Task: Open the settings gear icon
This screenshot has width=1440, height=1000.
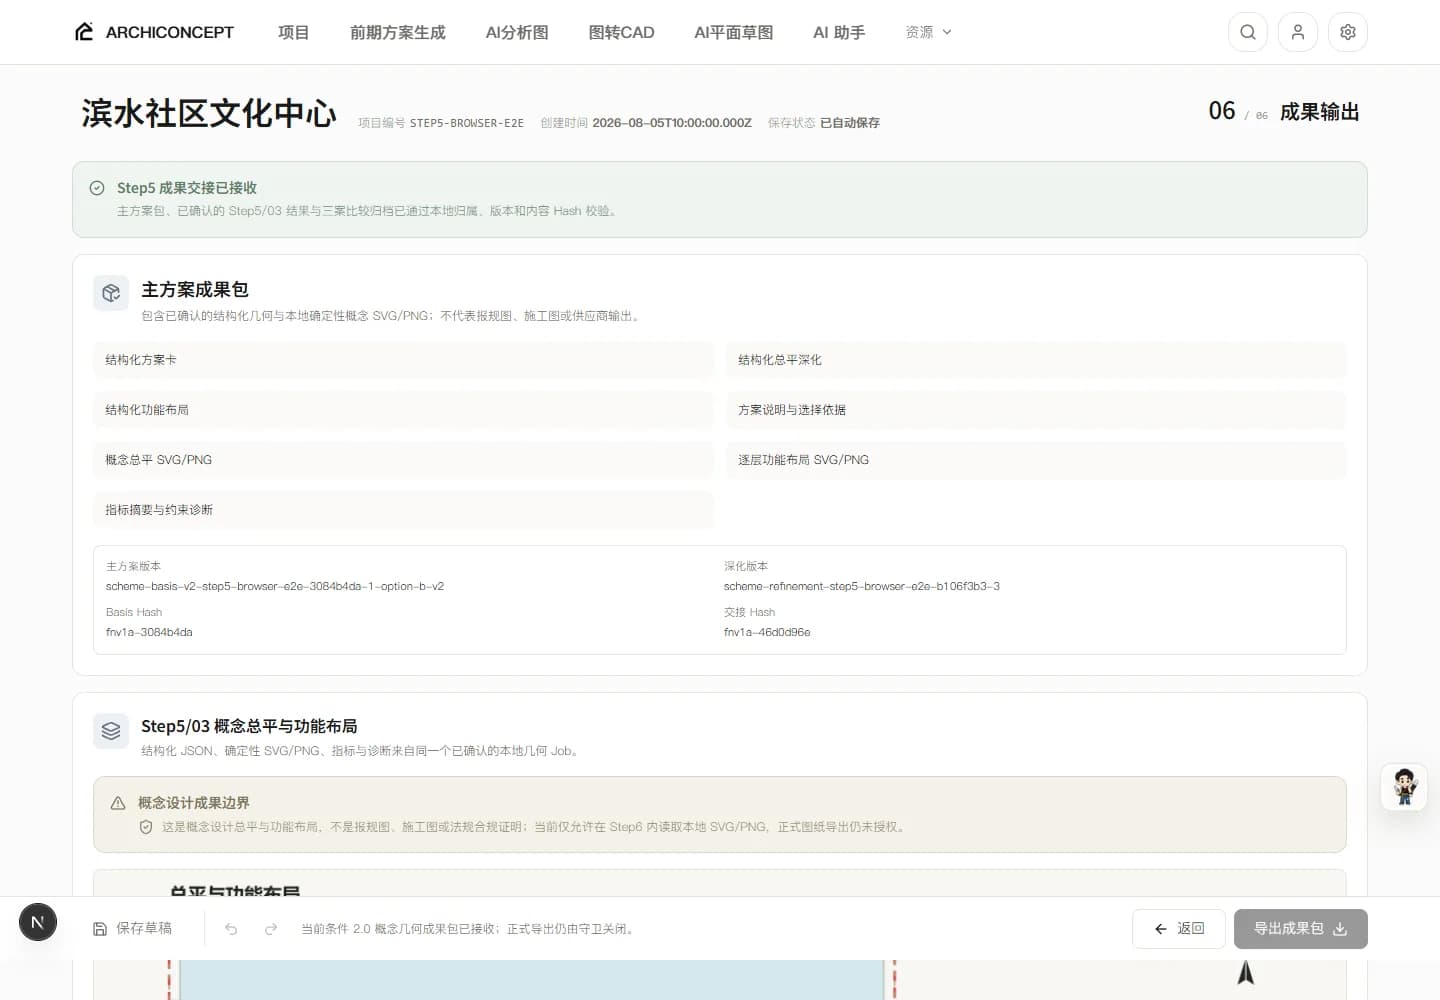Action: (1348, 32)
